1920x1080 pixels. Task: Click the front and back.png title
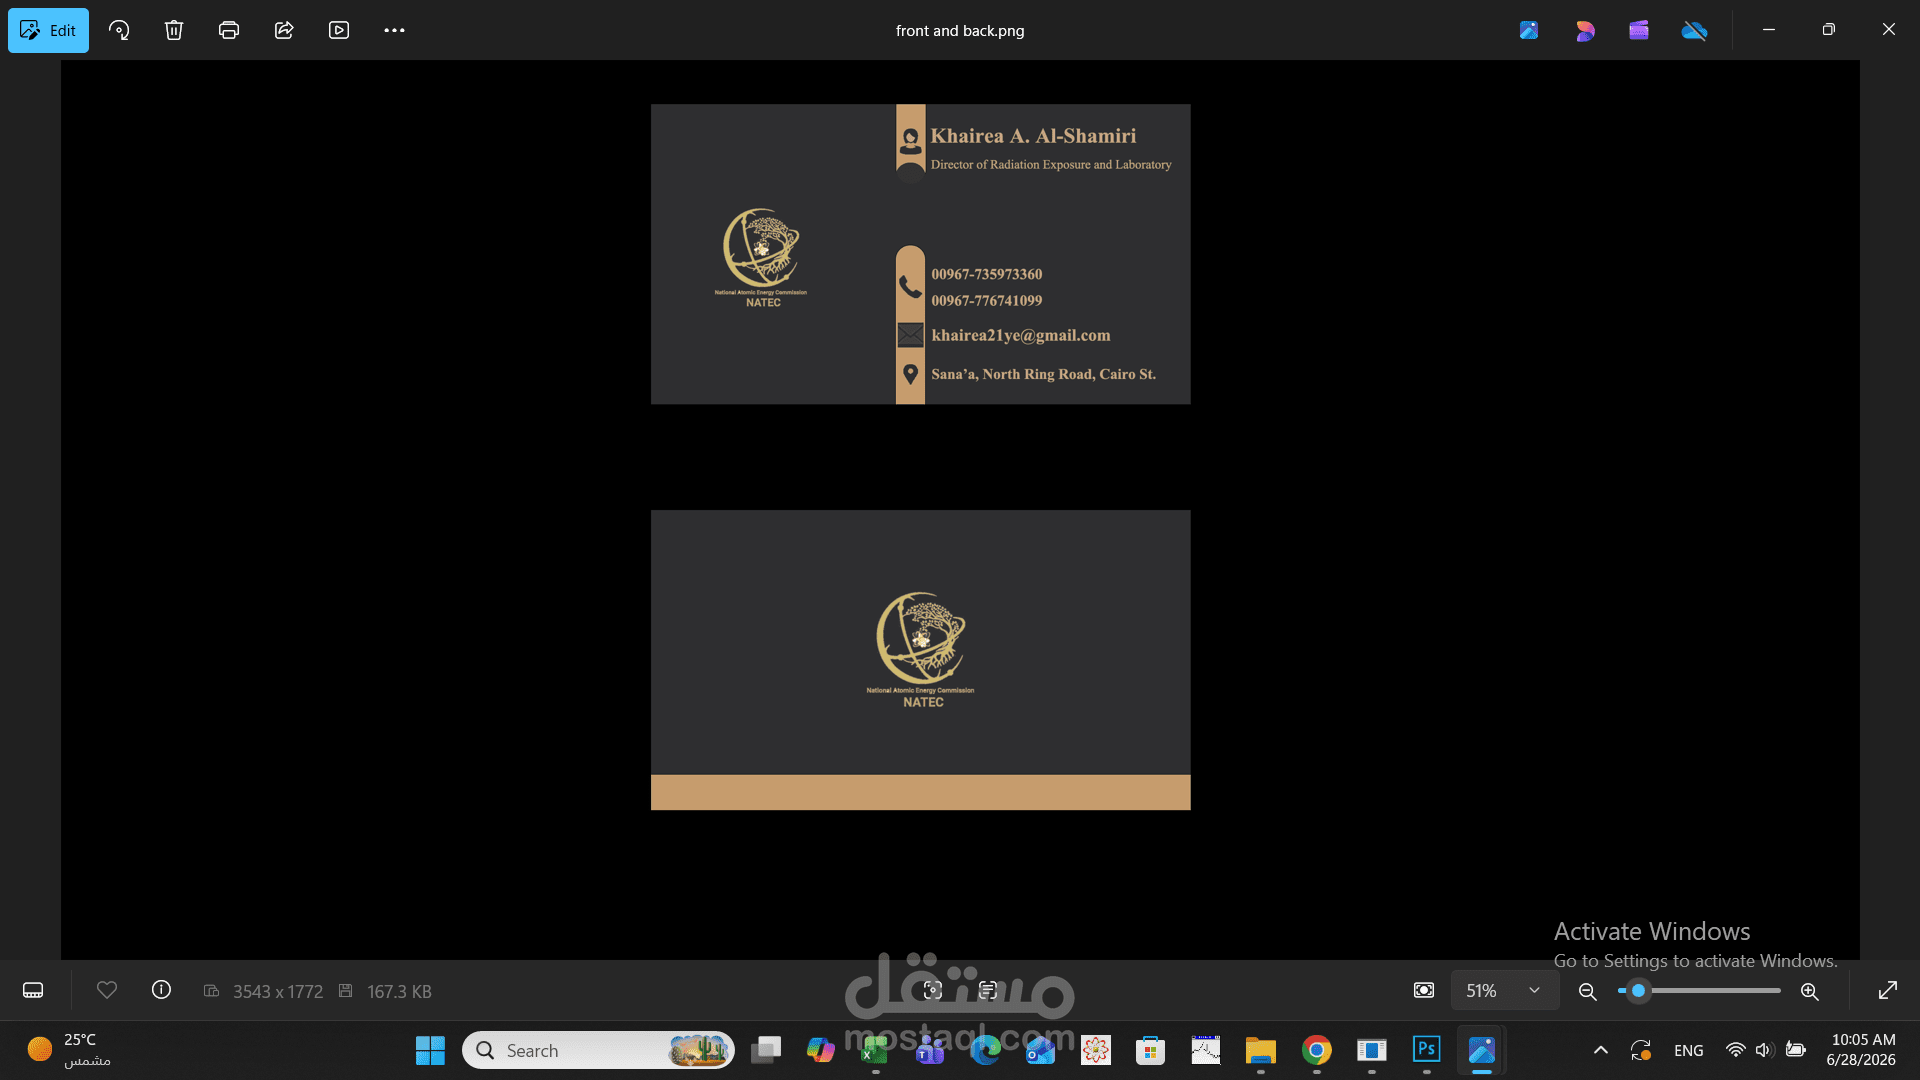(960, 30)
